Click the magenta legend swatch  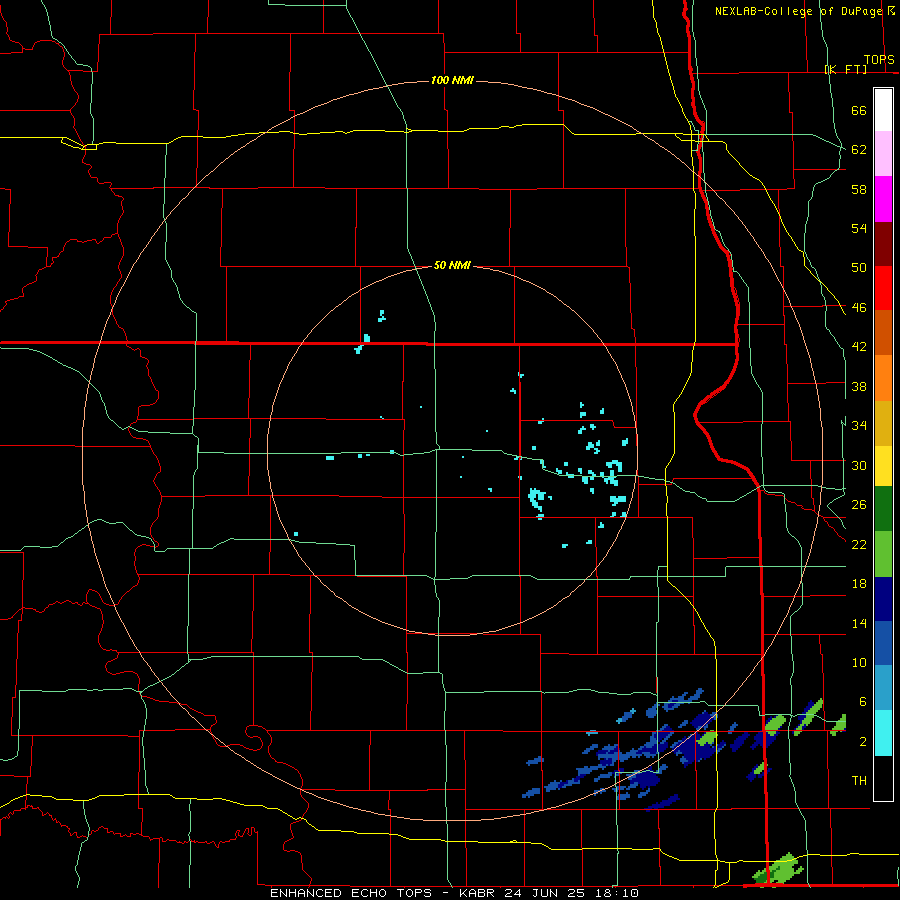[883, 199]
